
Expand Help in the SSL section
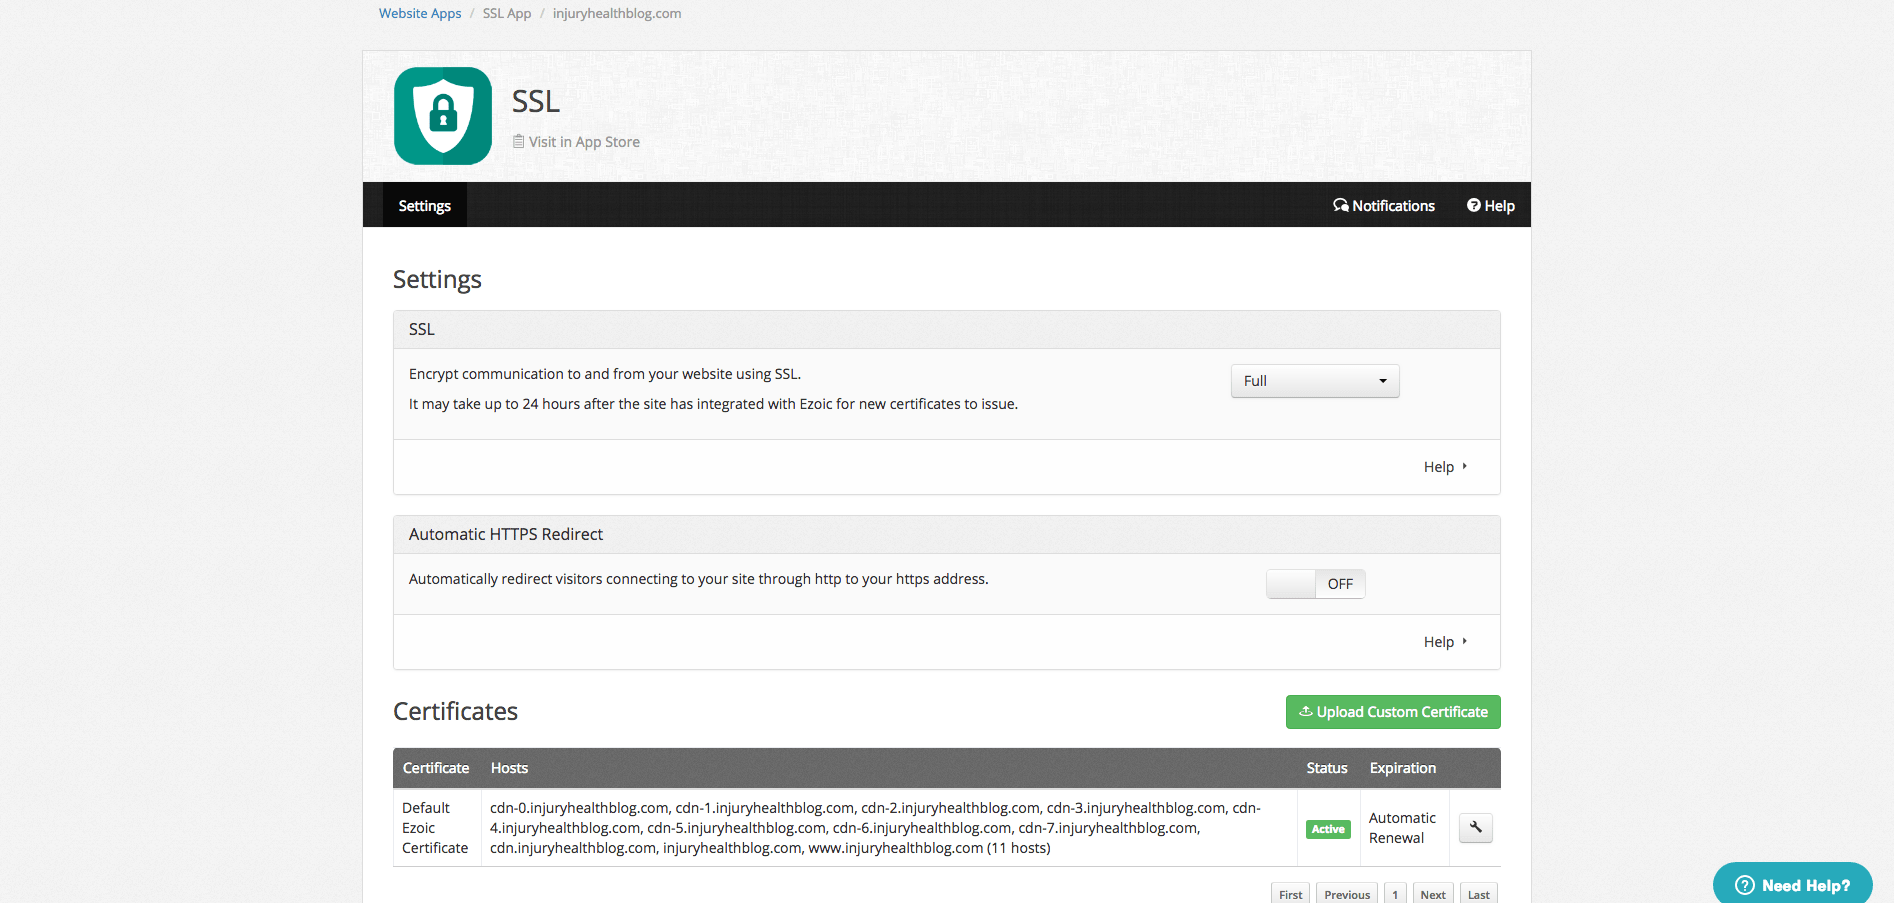click(1445, 467)
